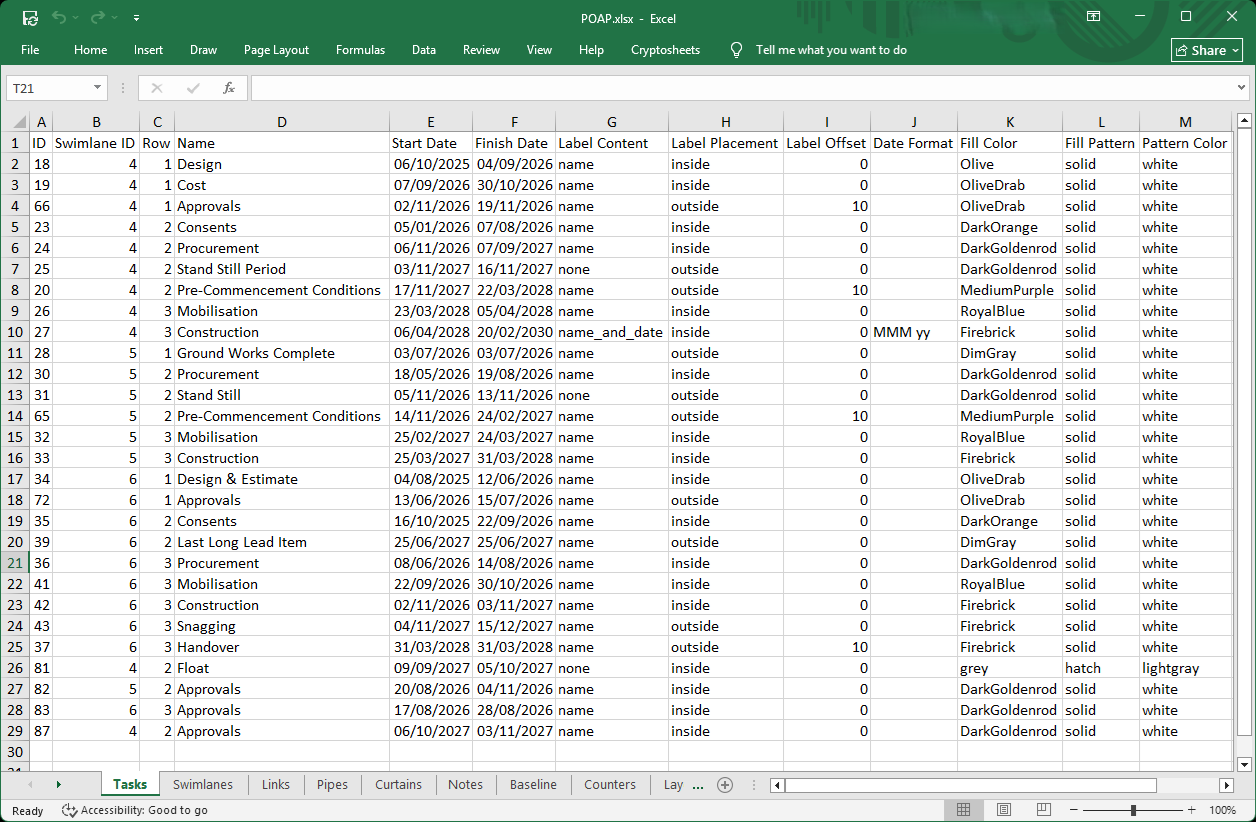The height and width of the screenshot is (822, 1256).
Task: Open the Notes sheet tab
Action: point(466,784)
